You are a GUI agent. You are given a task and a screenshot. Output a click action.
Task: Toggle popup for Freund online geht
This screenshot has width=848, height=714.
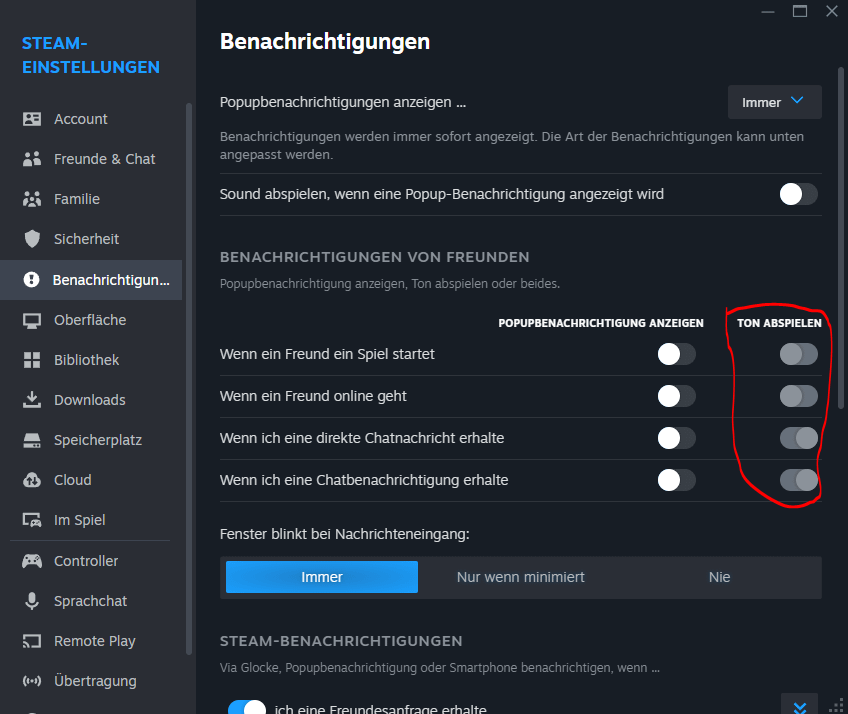click(676, 396)
